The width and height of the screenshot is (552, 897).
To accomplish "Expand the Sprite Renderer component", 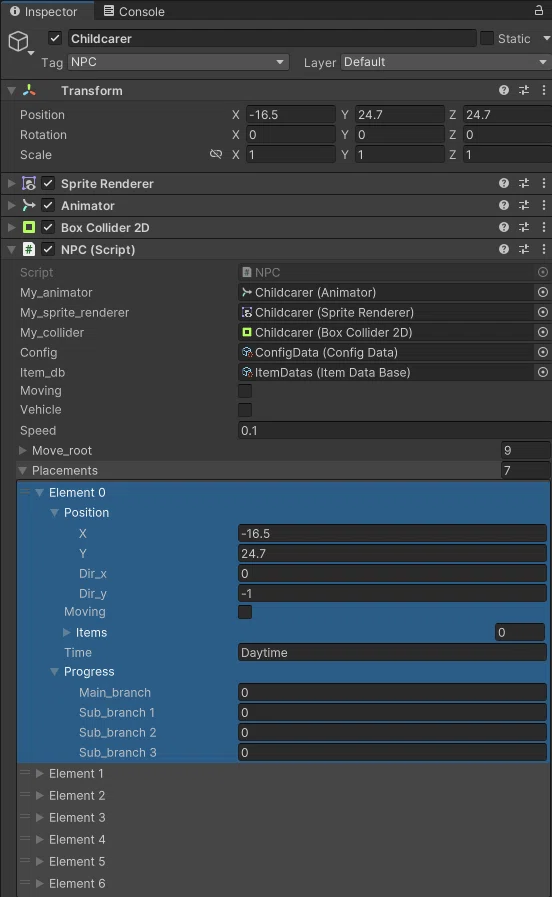I will 11,184.
